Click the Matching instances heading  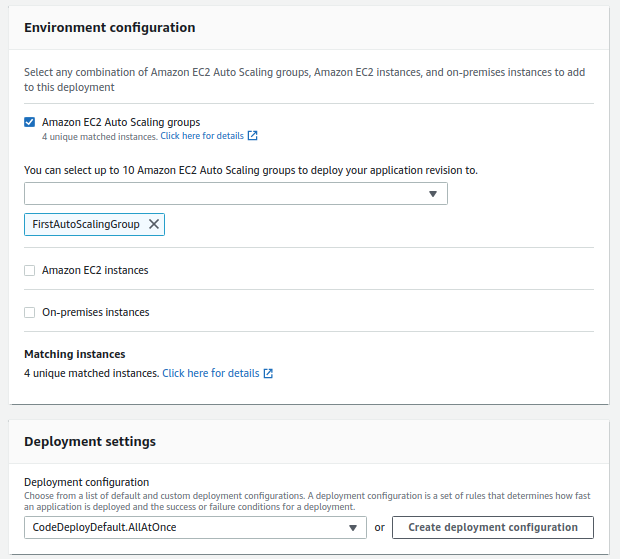click(x=74, y=354)
